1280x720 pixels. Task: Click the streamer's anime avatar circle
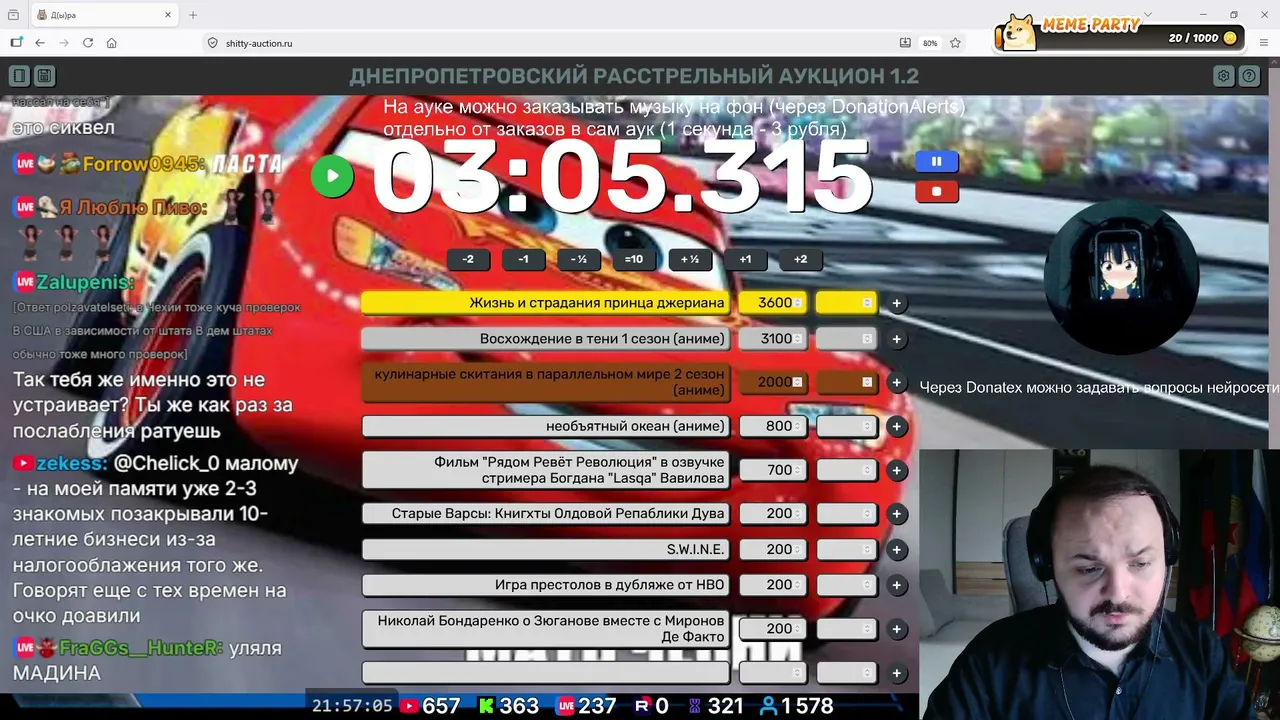click(1121, 277)
